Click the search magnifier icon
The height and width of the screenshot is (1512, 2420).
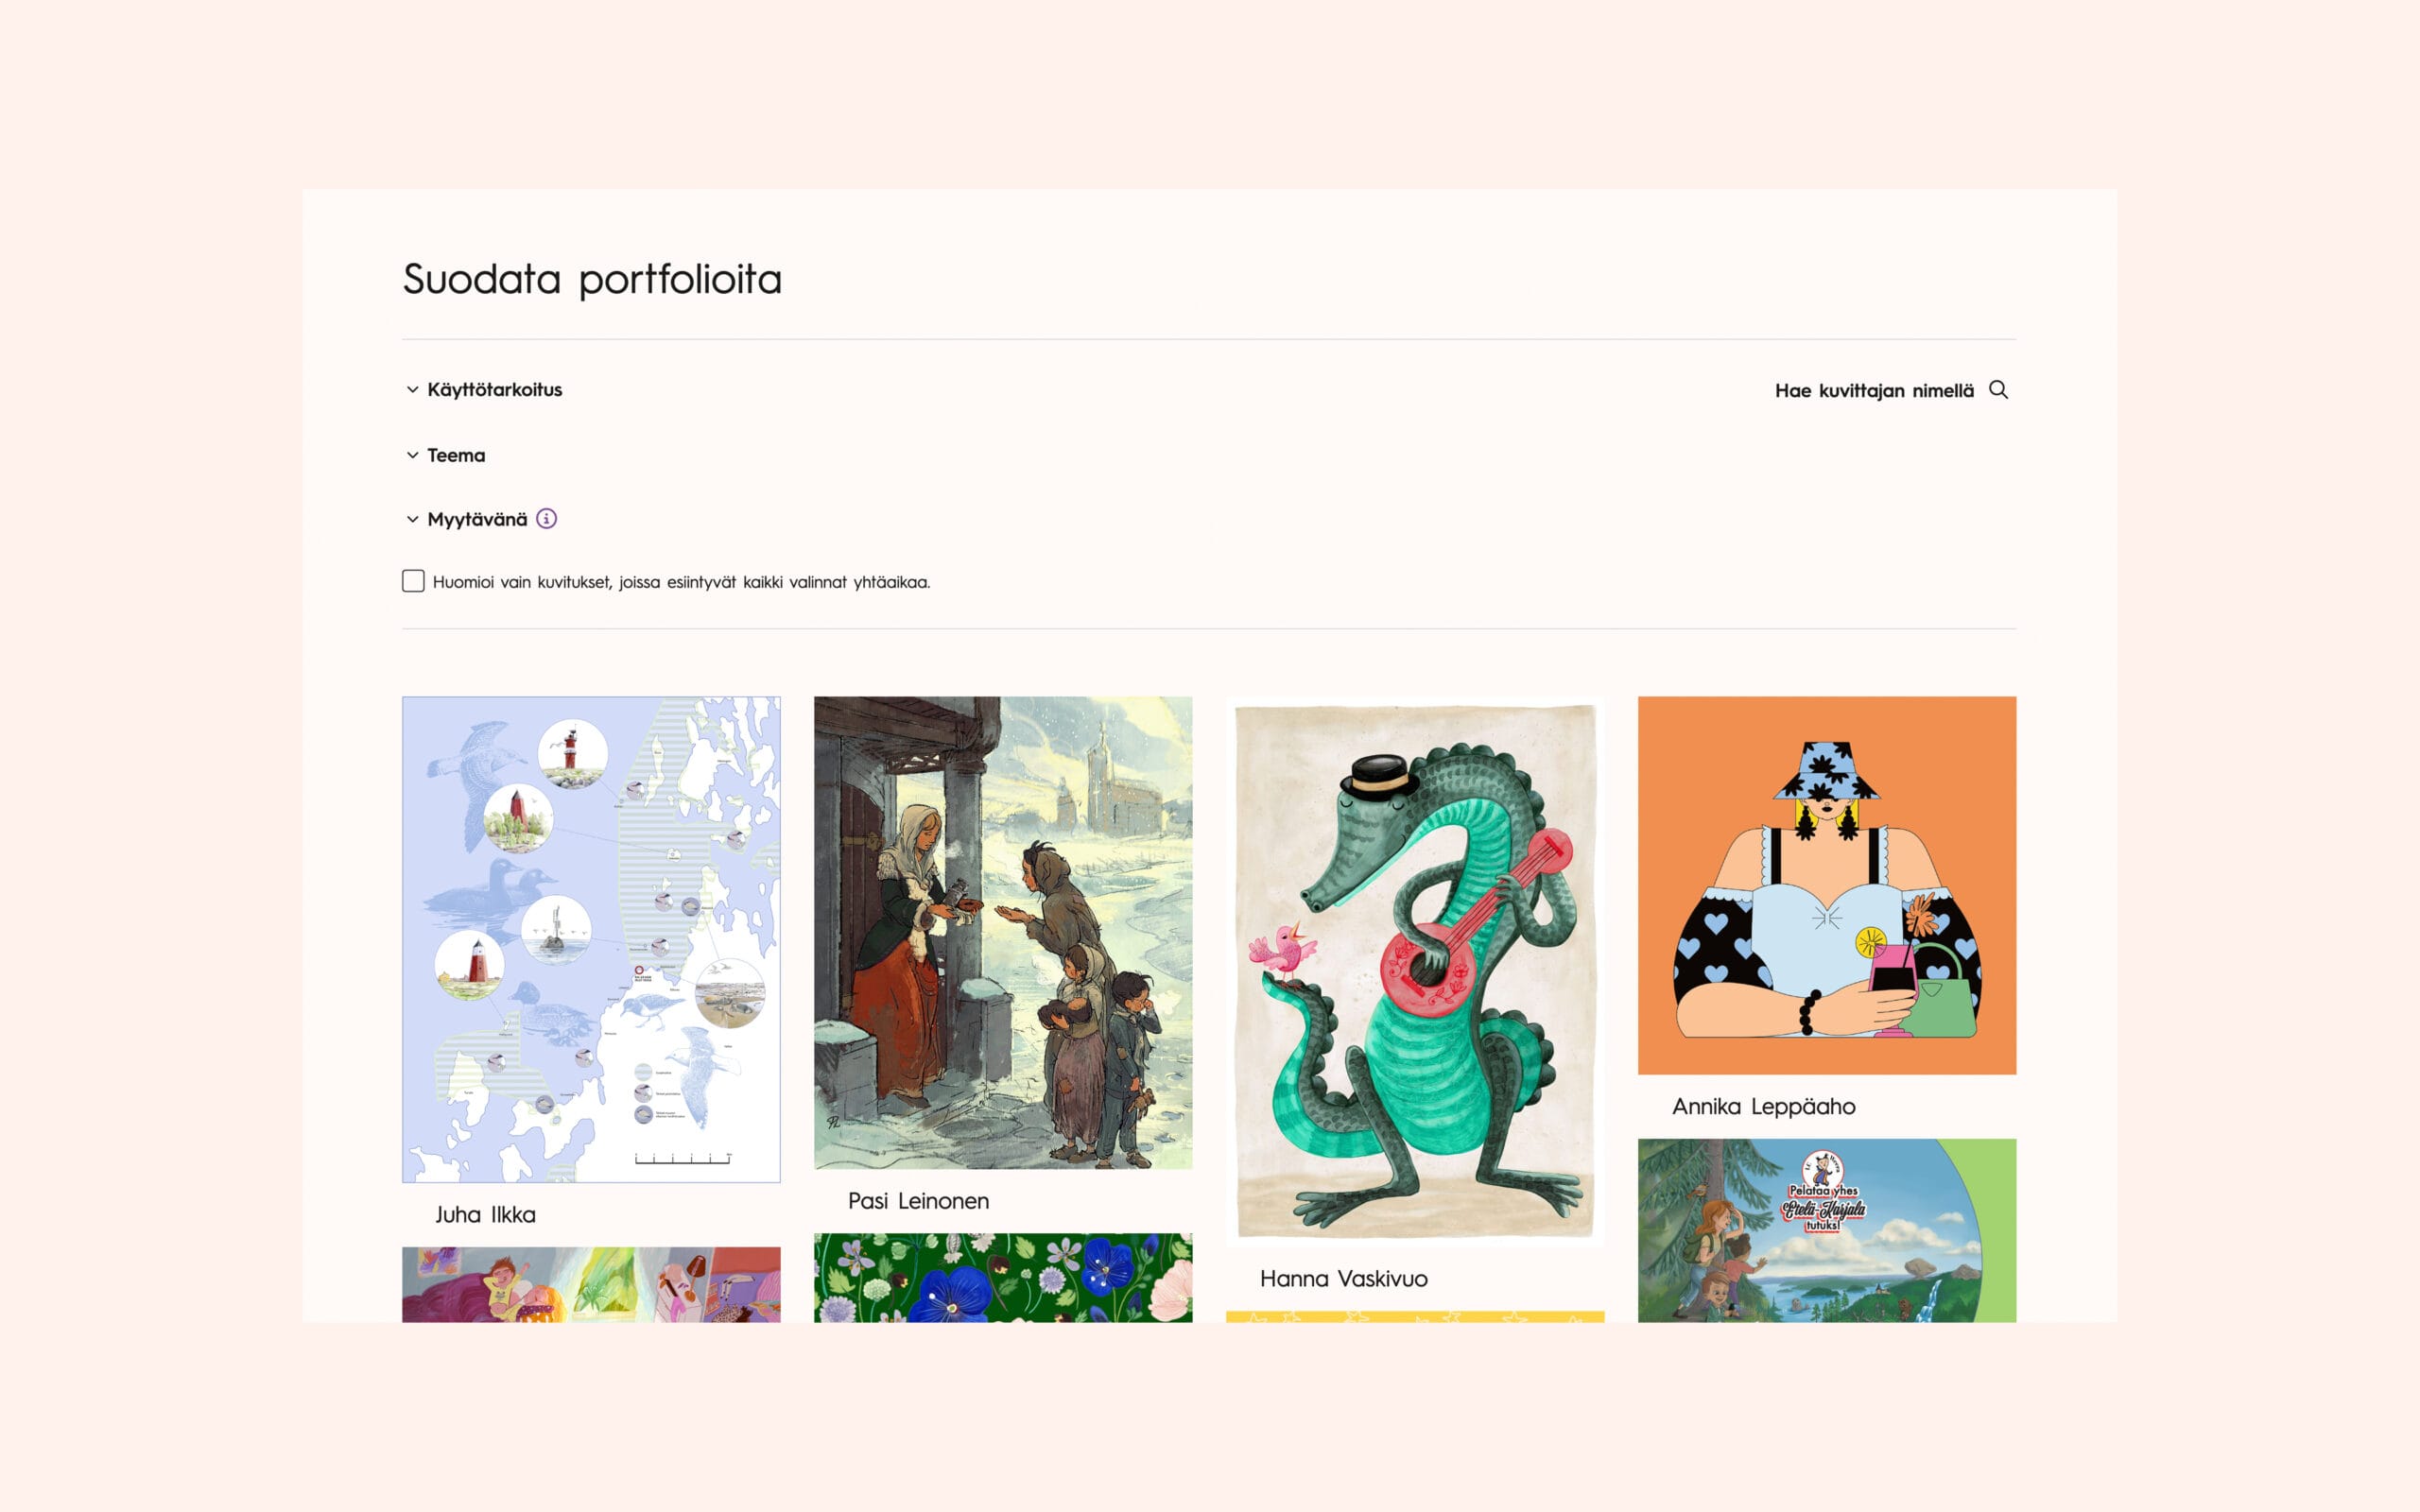pos(1998,389)
